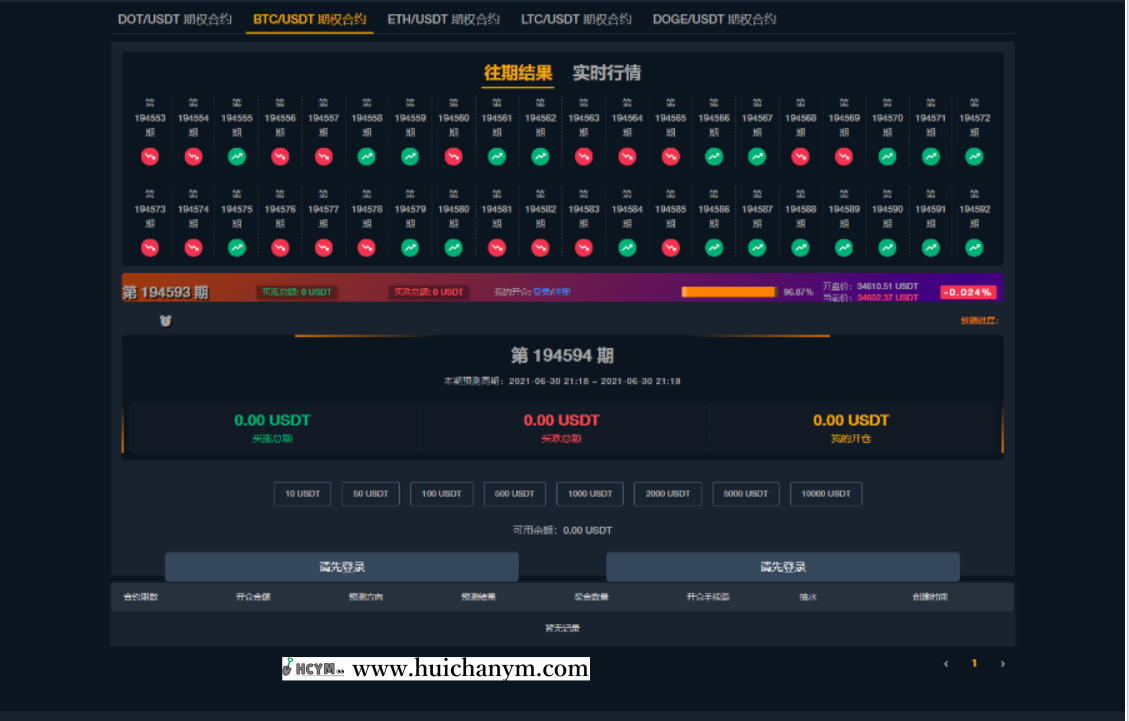The width and height of the screenshot is (1129, 721).
Task: Click the red down-trend icon for period 194553
Action: (150, 157)
